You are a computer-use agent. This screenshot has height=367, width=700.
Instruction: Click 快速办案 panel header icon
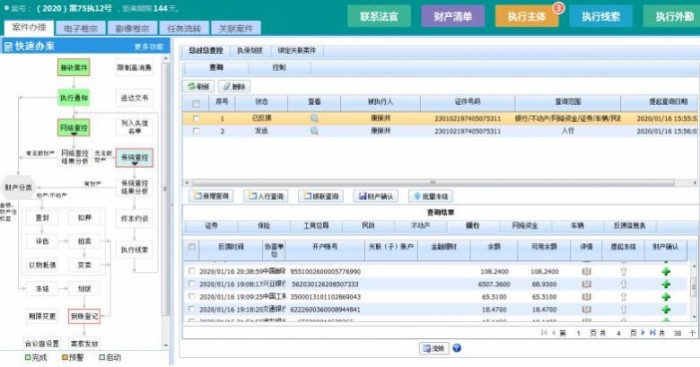click(8, 46)
